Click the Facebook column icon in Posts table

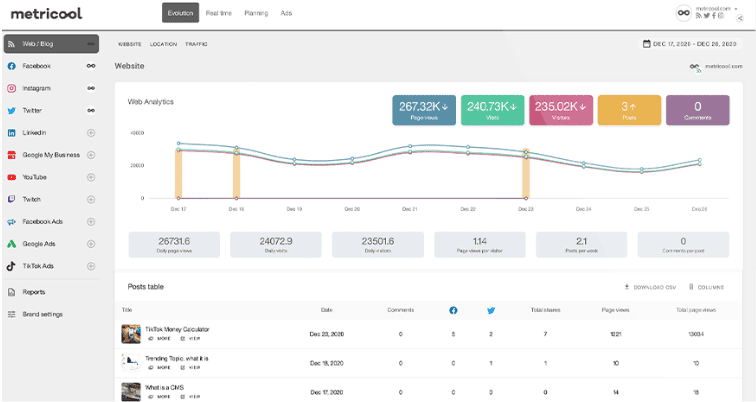click(x=453, y=311)
